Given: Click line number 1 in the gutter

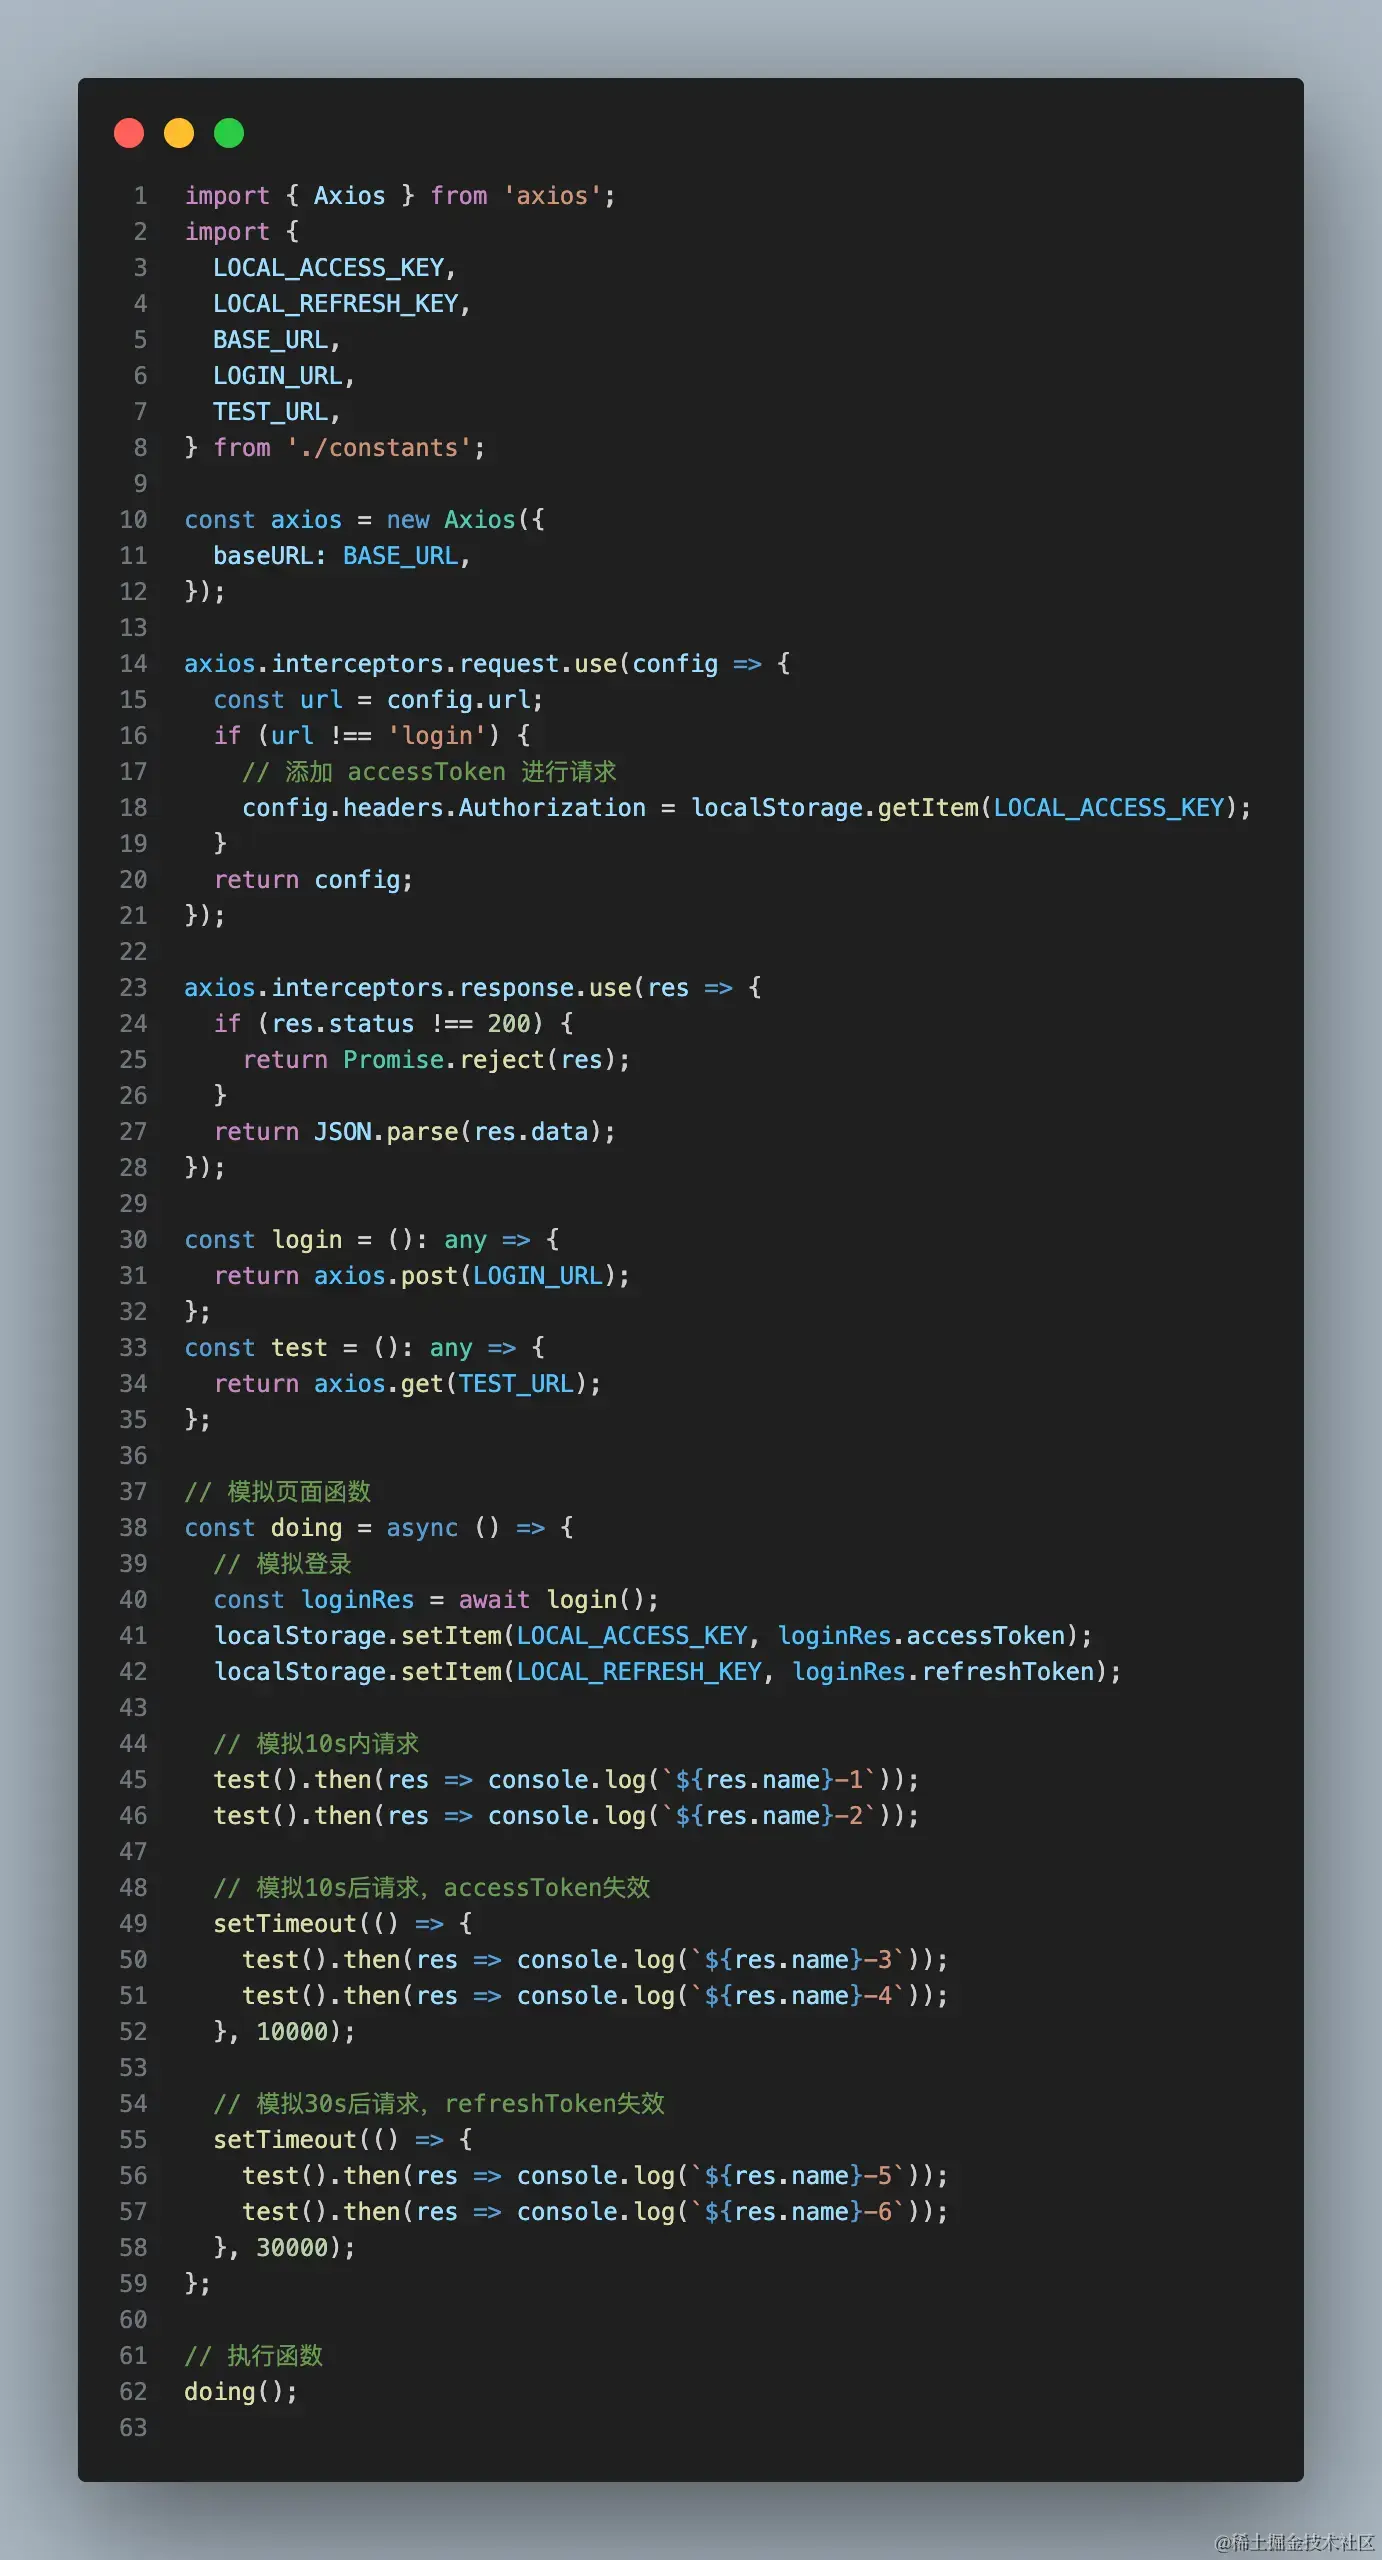Looking at the screenshot, I should click(x=140, y=196).
